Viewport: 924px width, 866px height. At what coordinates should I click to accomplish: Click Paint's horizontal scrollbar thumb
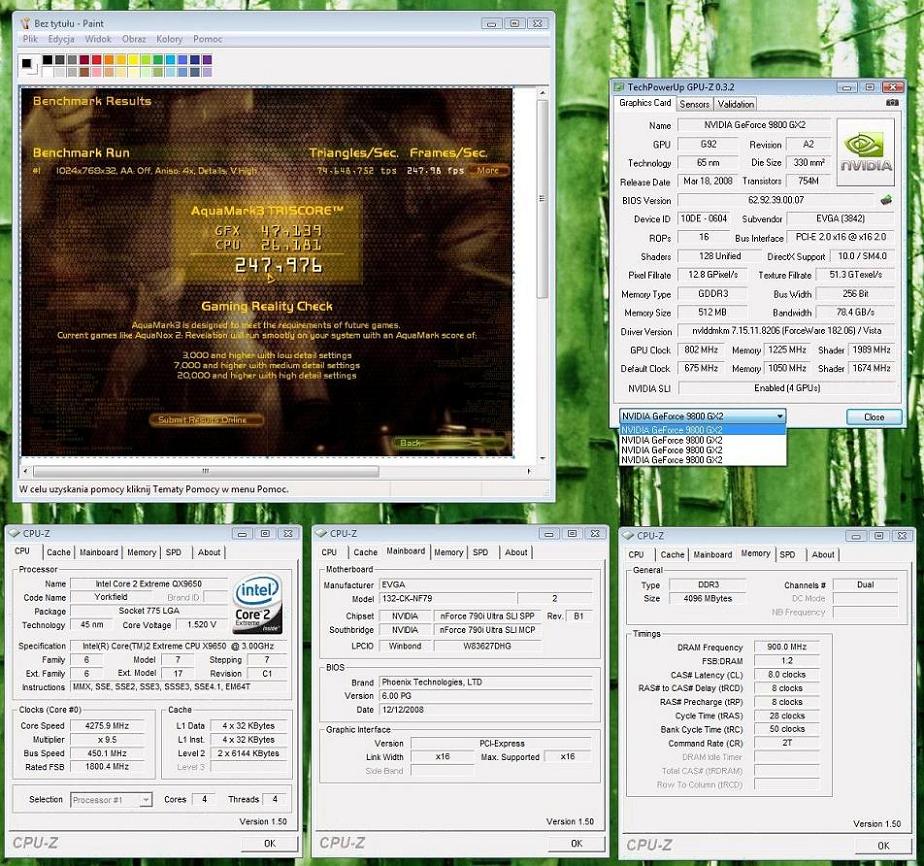tap(206, 471)
